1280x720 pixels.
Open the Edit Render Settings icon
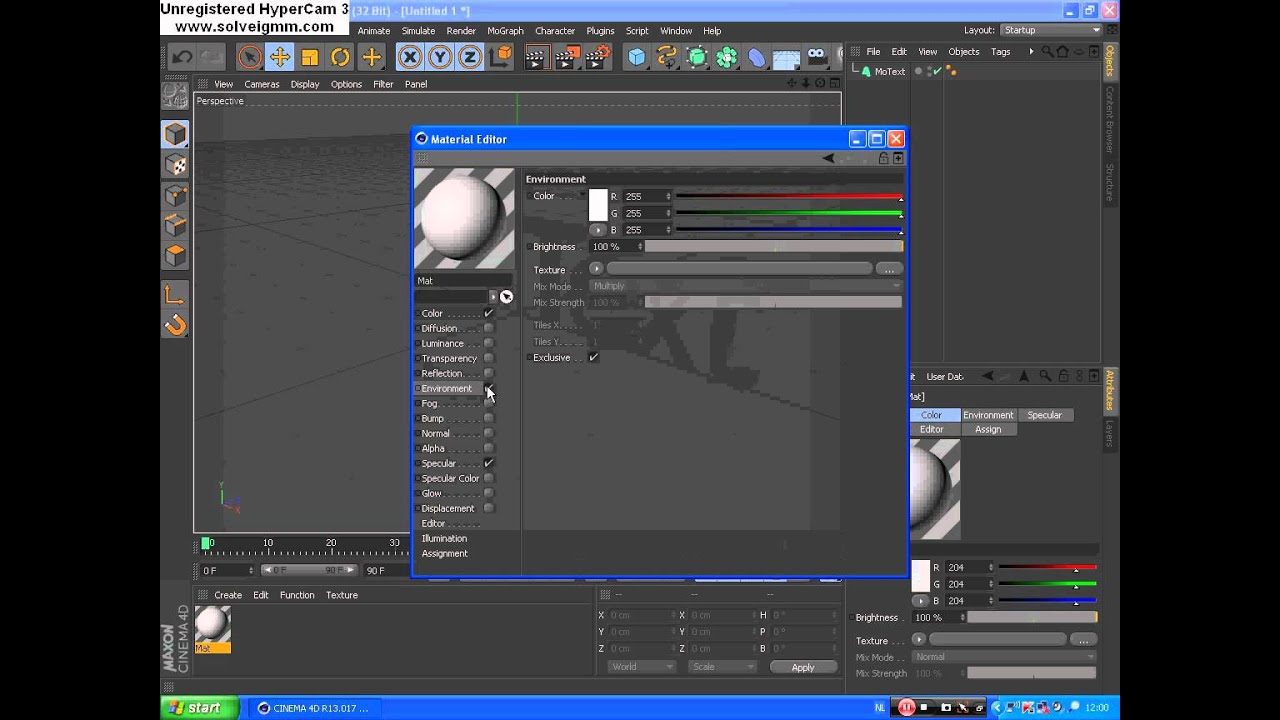point(597,57)
